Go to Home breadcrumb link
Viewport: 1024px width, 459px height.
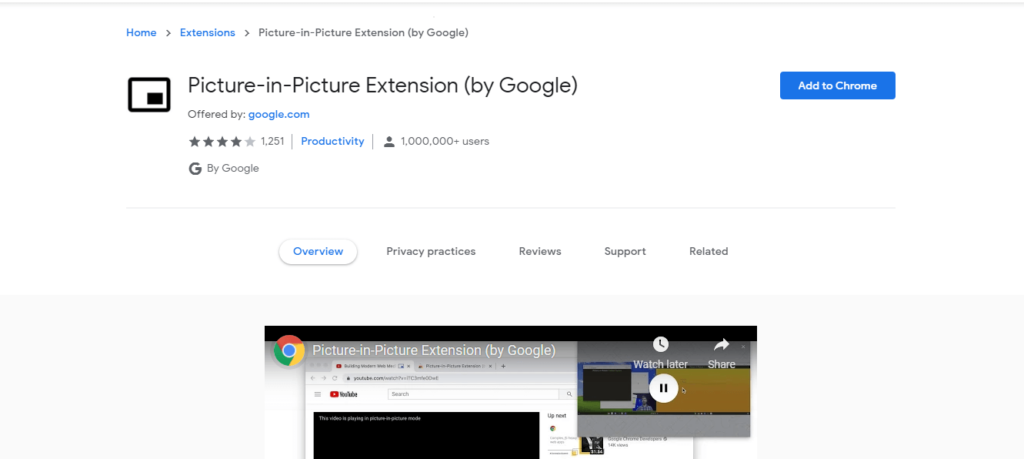[141, 33]
